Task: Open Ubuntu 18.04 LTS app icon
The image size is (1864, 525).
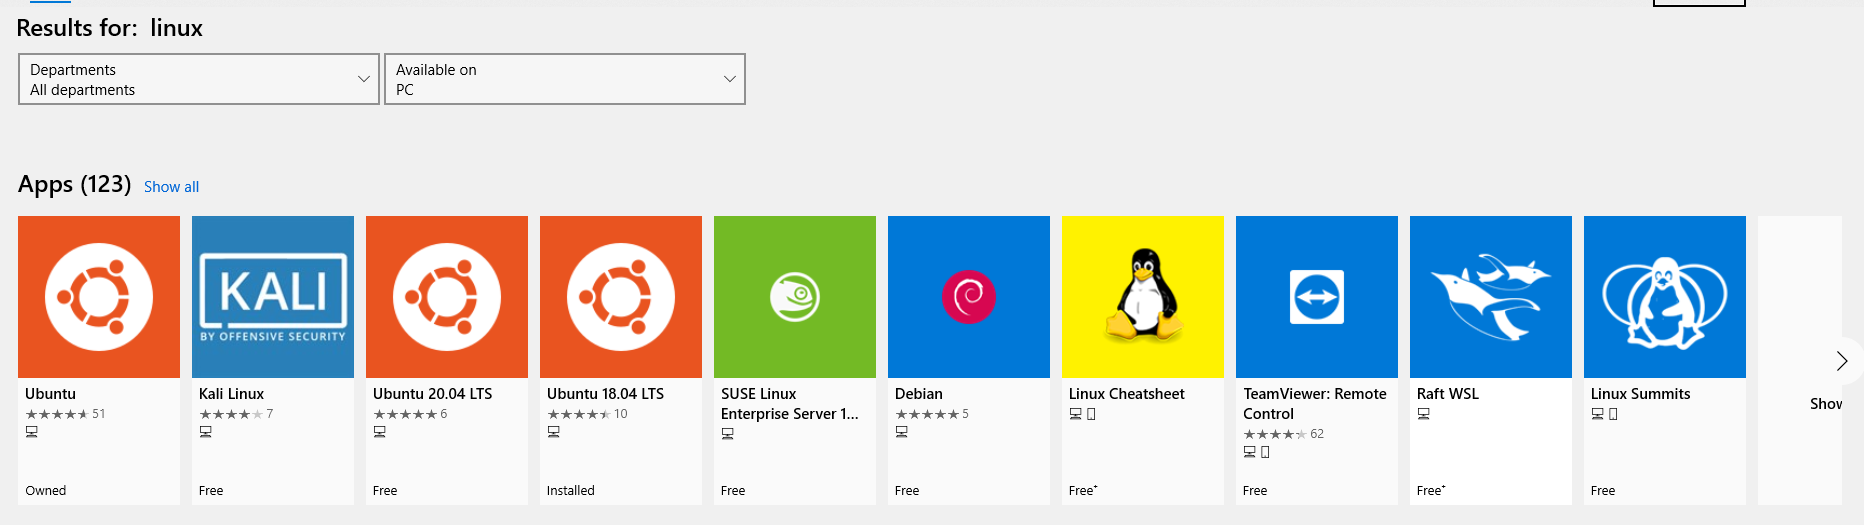Action: (621, 297)
